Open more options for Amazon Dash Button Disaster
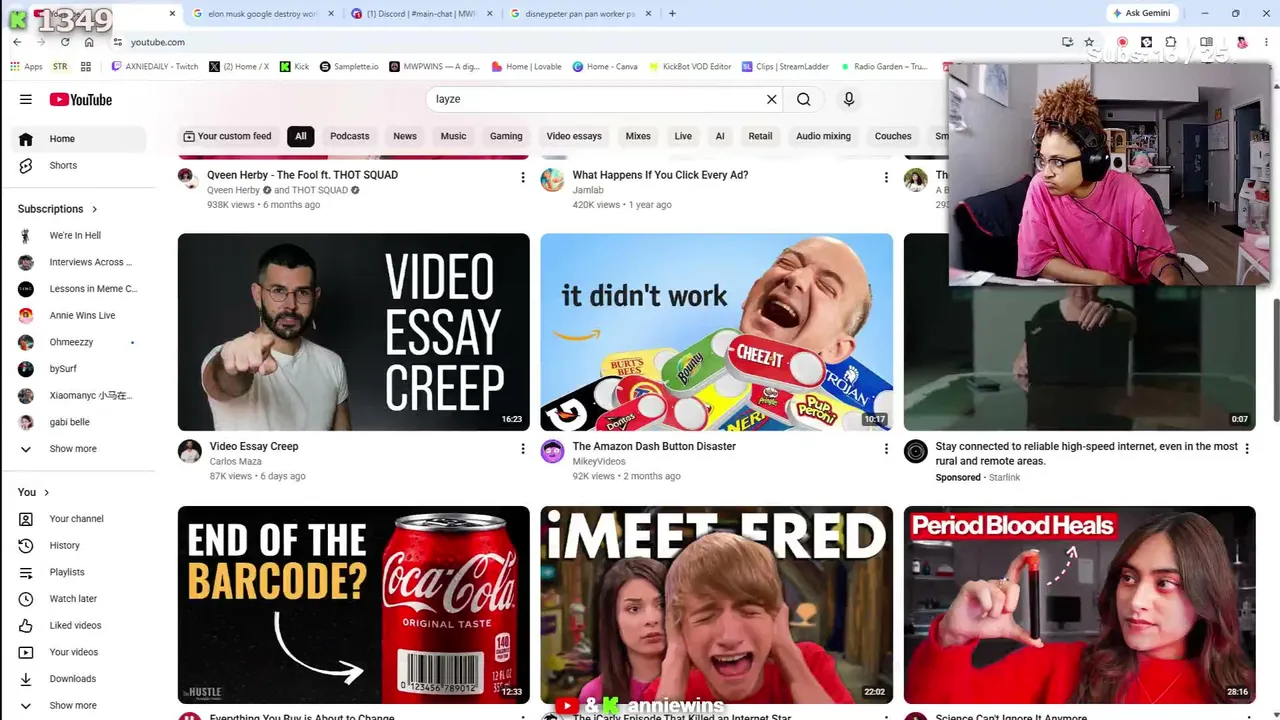 (x=885, y=449)
